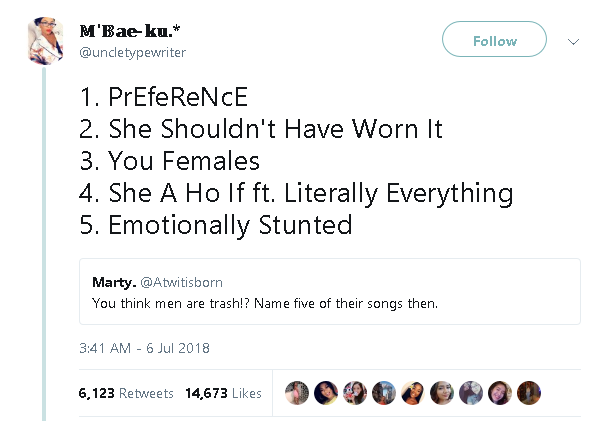Screen dimensions: 605x421
Task: Open the tweet options chevron dropdown
Action: click(x=573, y=42)
